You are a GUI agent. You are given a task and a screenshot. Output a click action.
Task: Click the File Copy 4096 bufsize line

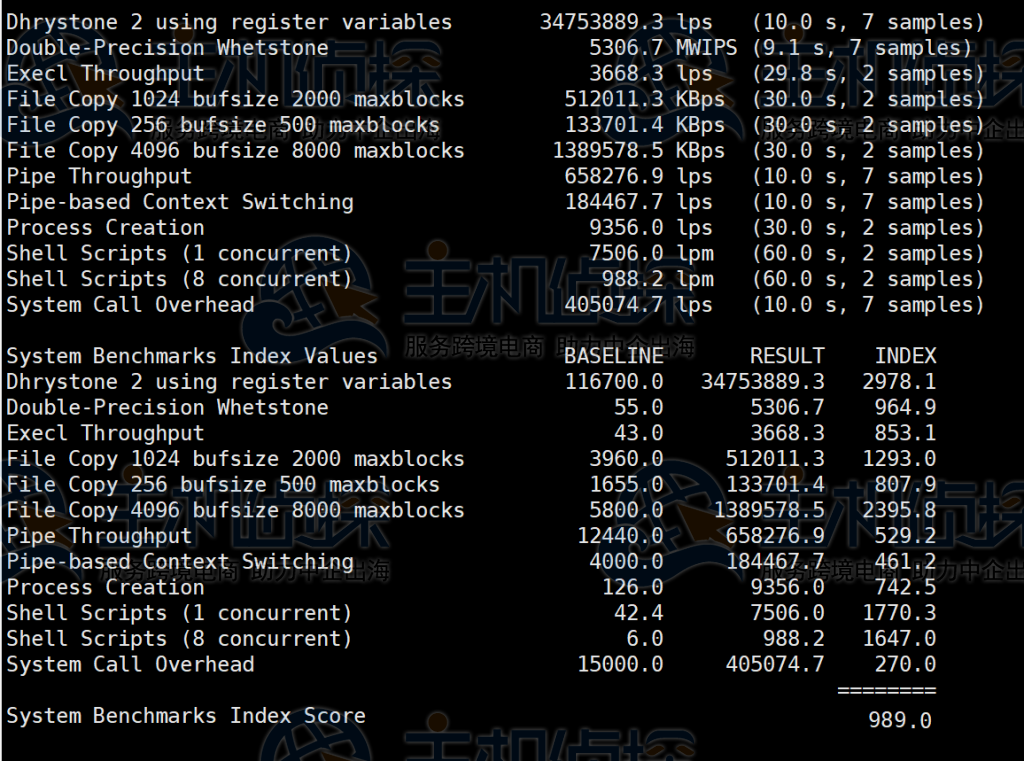pos(235,150)
